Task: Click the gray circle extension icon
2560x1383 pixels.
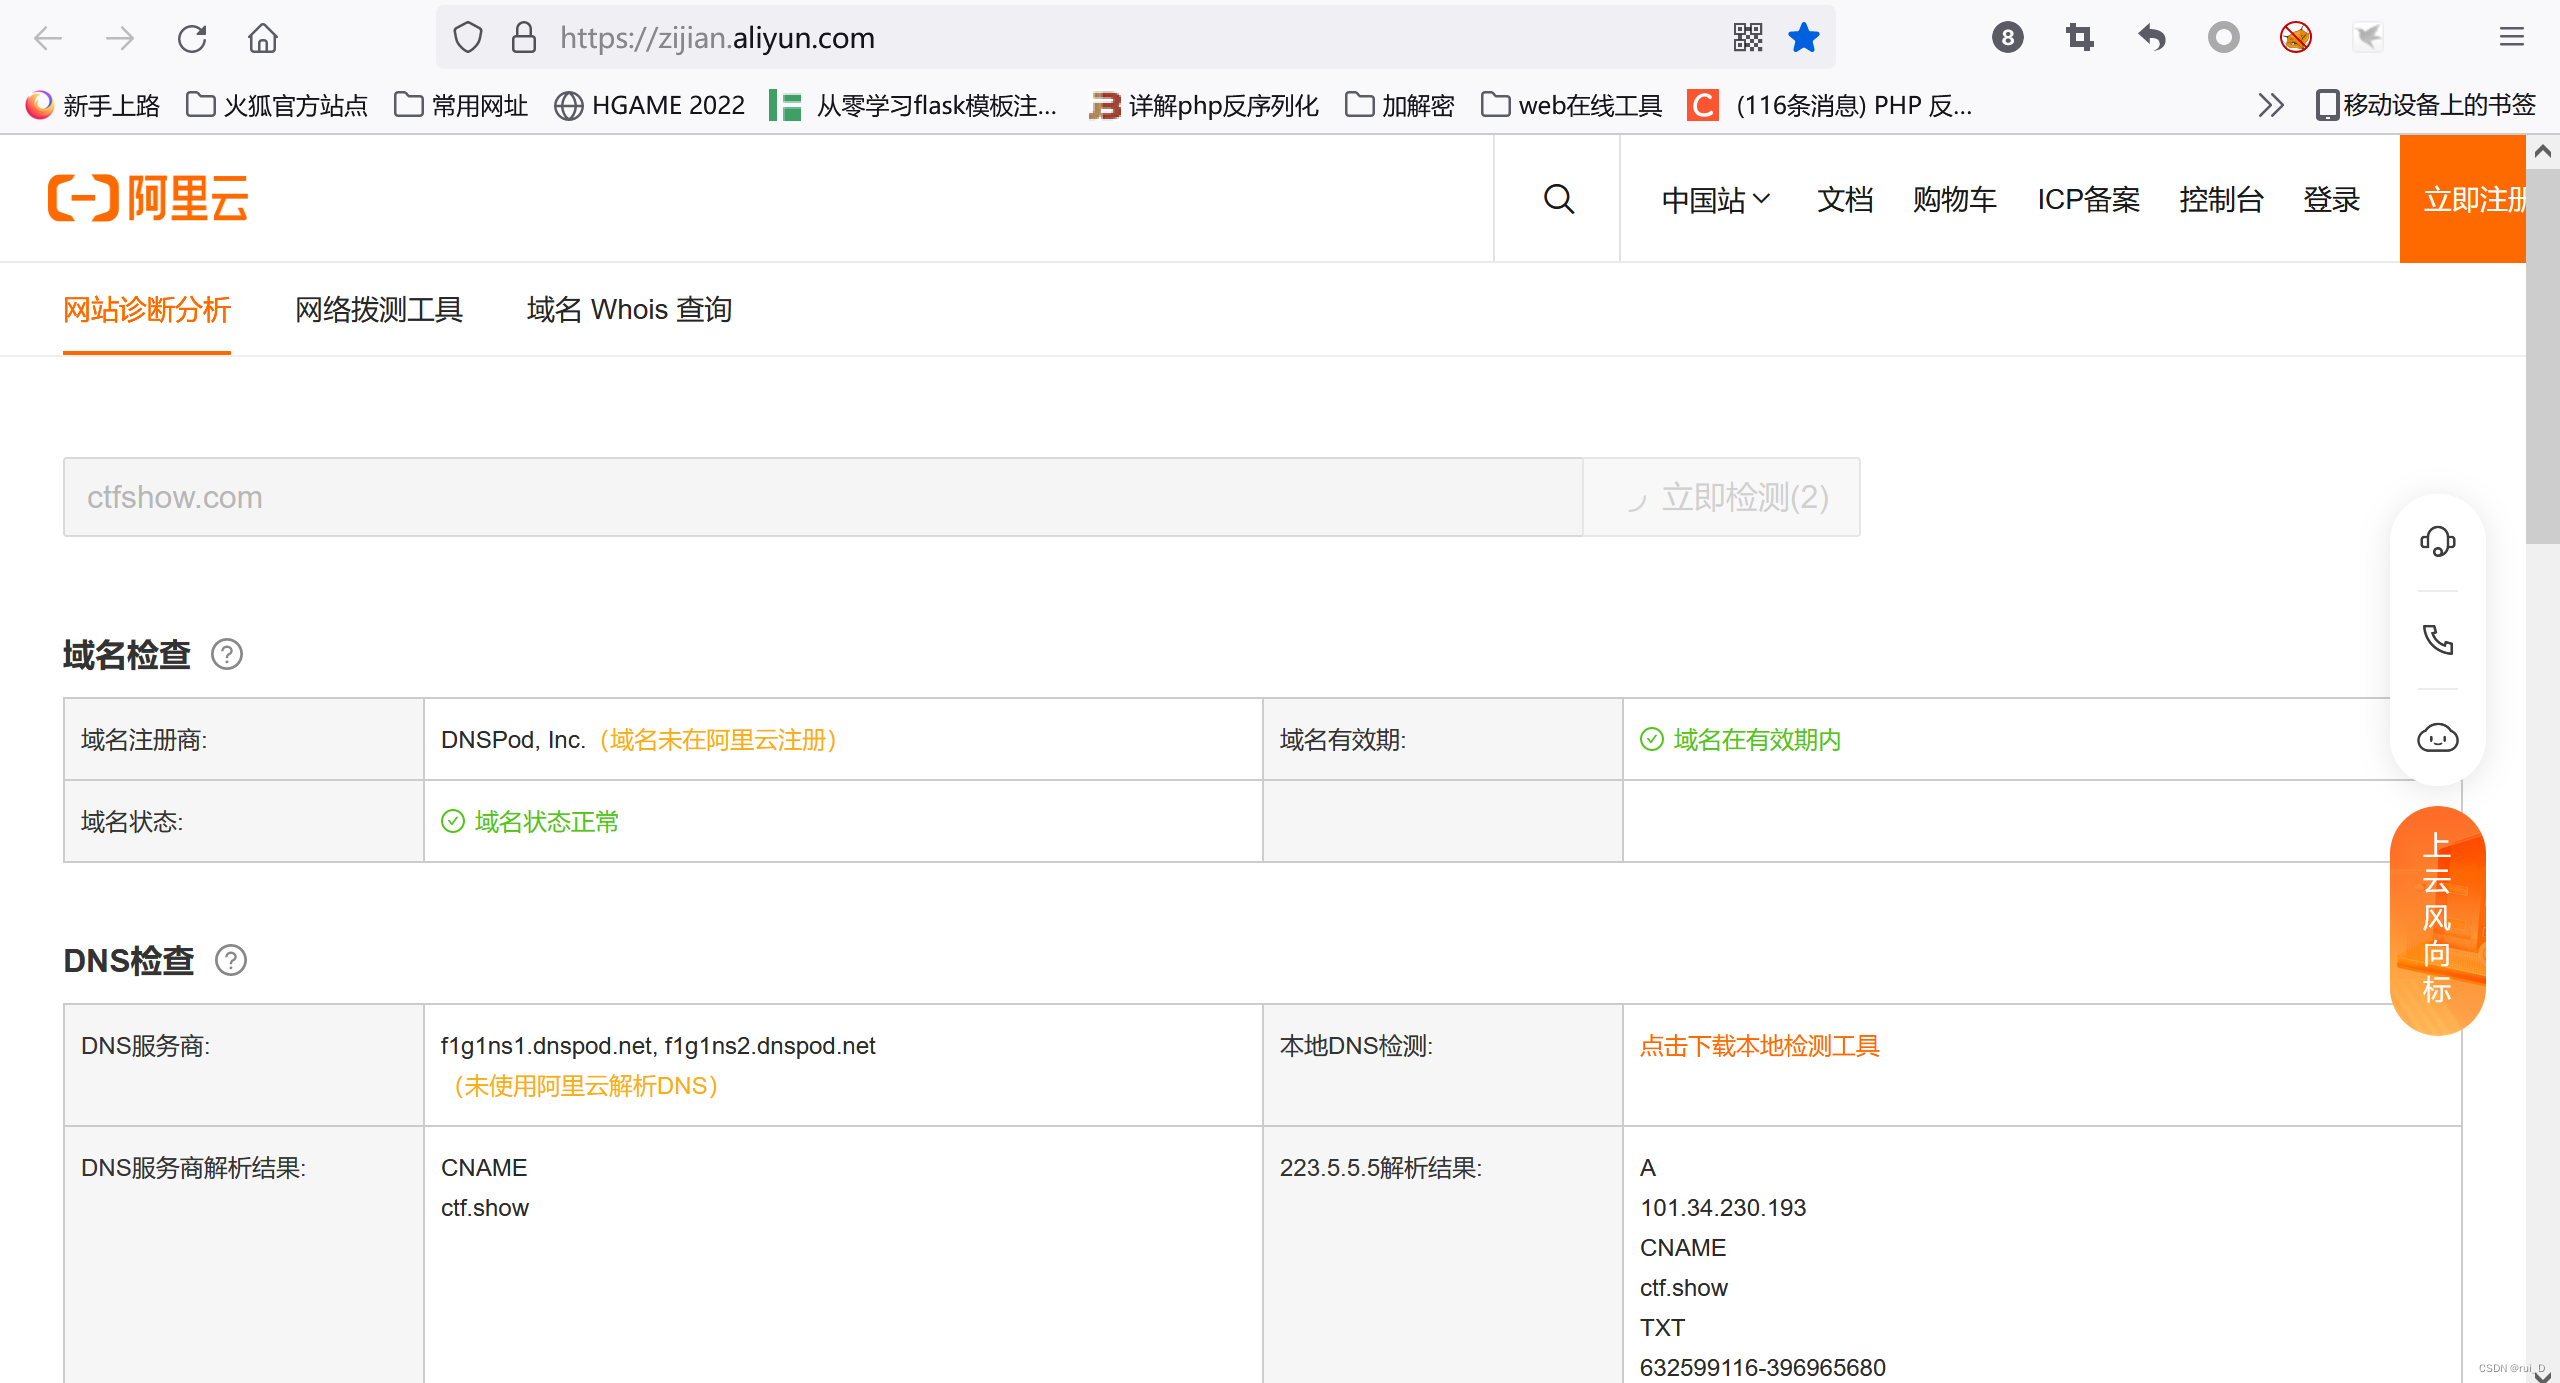Action: [2224, 38]
